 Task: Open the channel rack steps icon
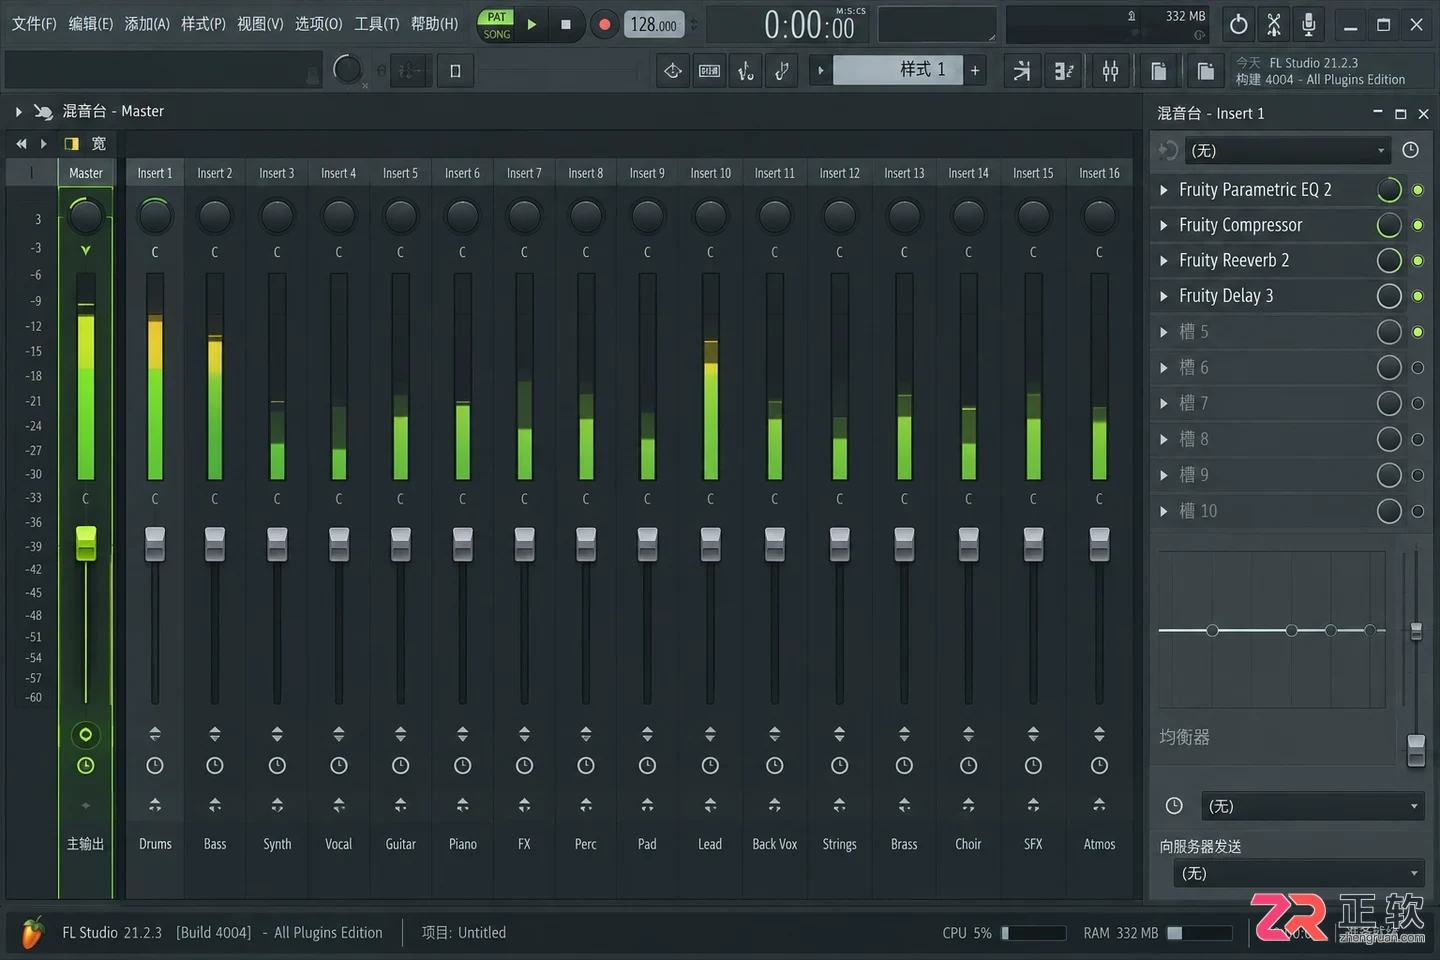click(1064, 70)
